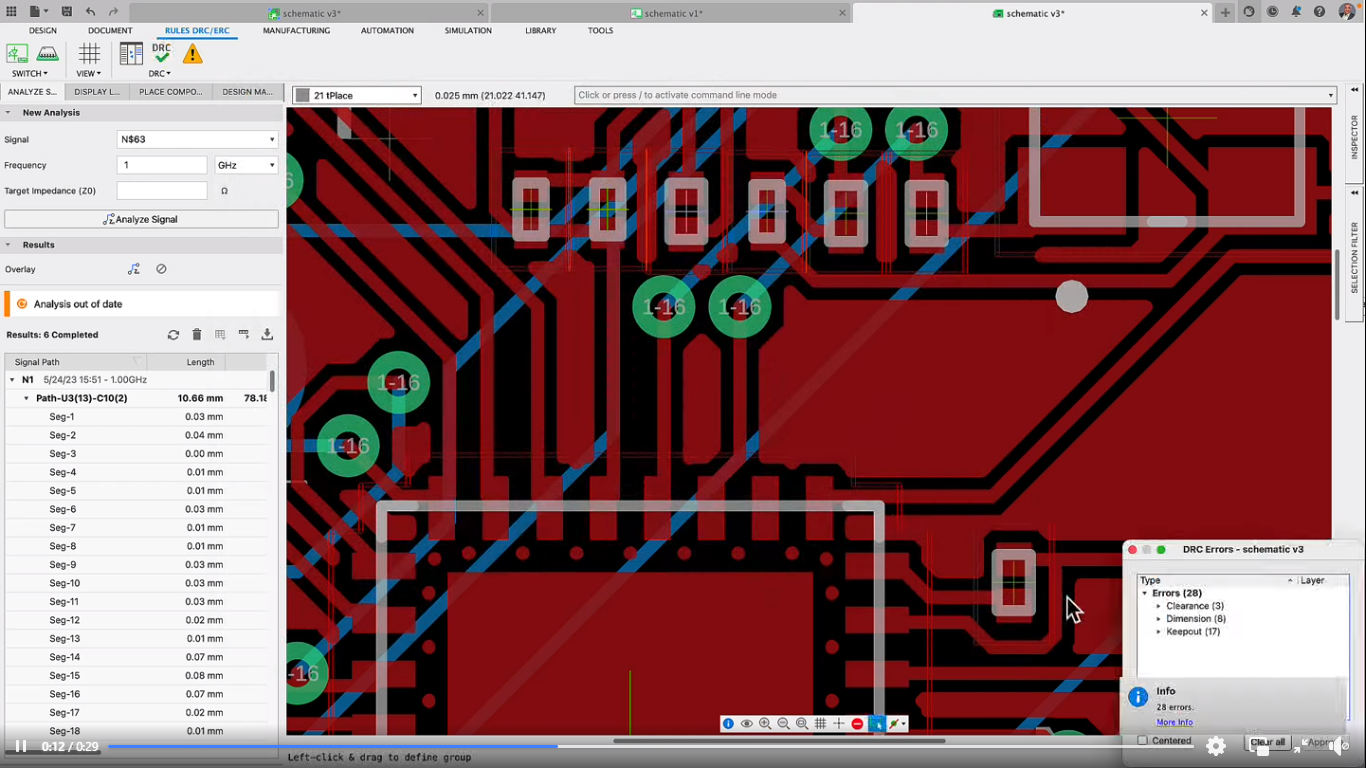Redo the last action
Viewport: 1366px width, 768px height.
pyautogui.click(x=113, y=12)
